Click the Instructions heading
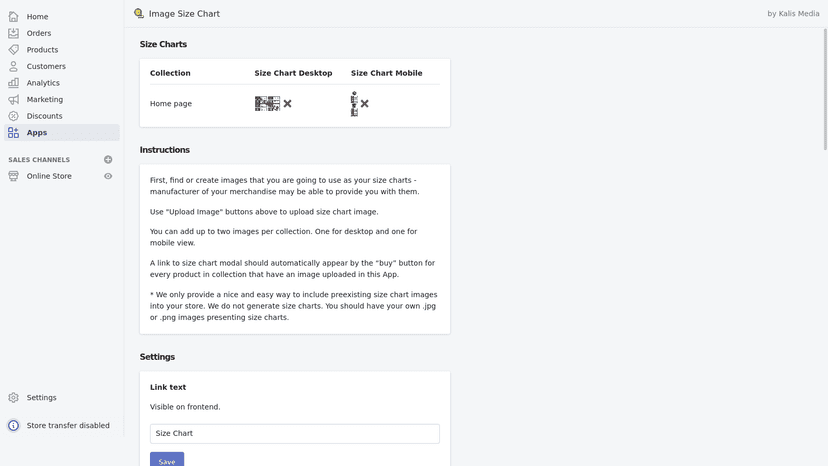 pos(165,150)
